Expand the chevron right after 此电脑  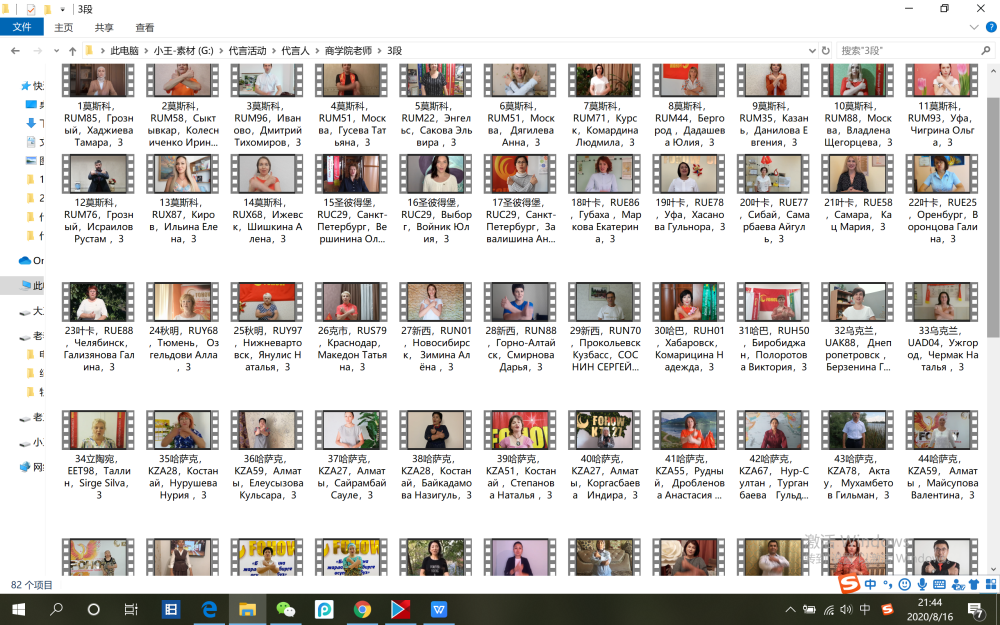pos(146,50)
